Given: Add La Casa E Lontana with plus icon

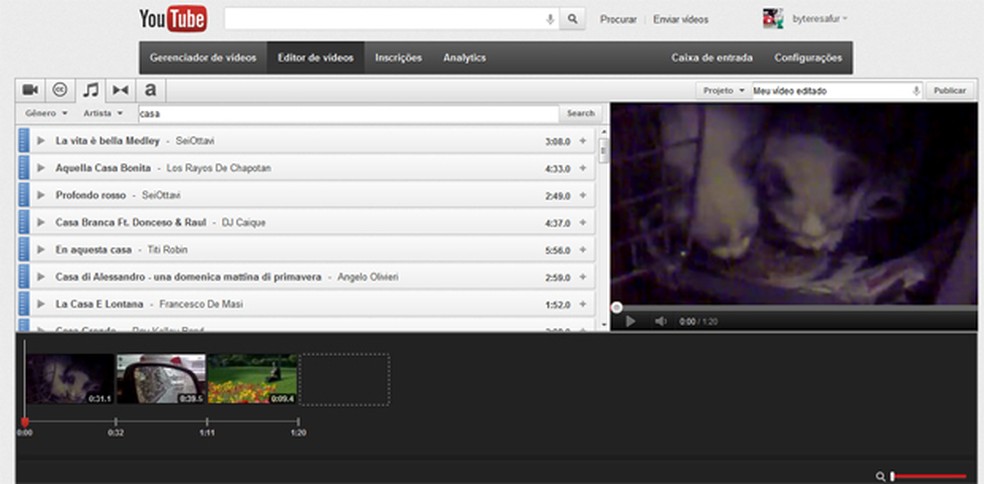Looking at the screenshot, I should [x=582, y=304].
